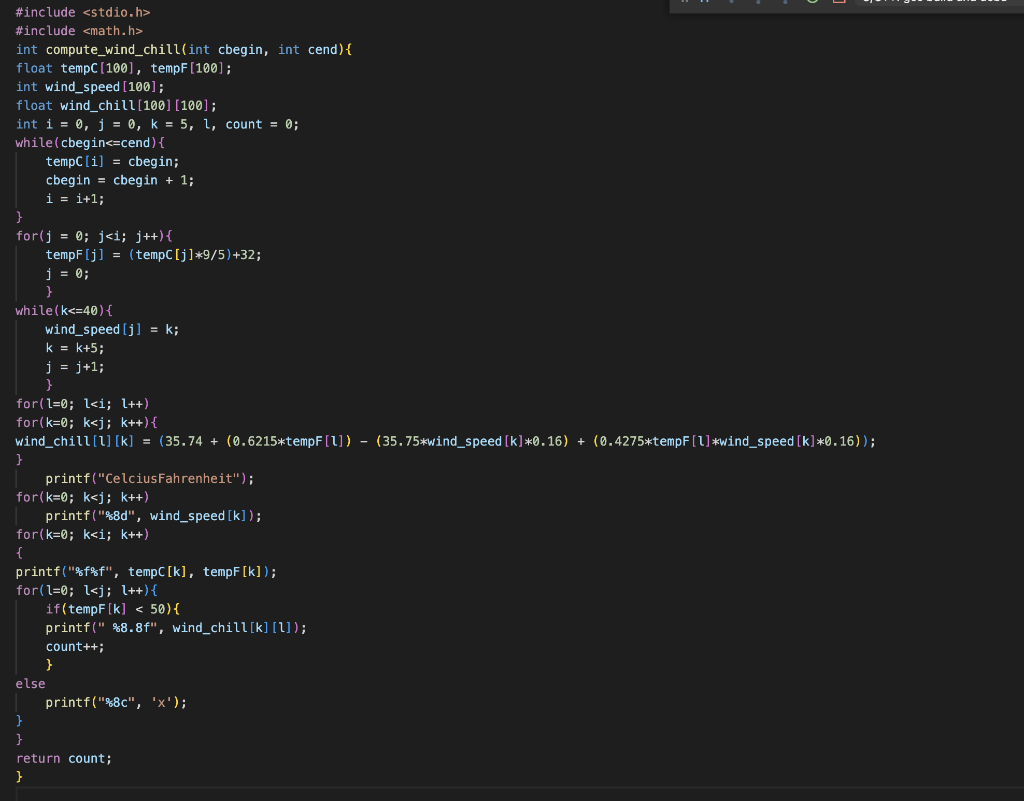Click the green Restart debug icon
This screenshot has width=1024, height=801.
click(812, 5)
